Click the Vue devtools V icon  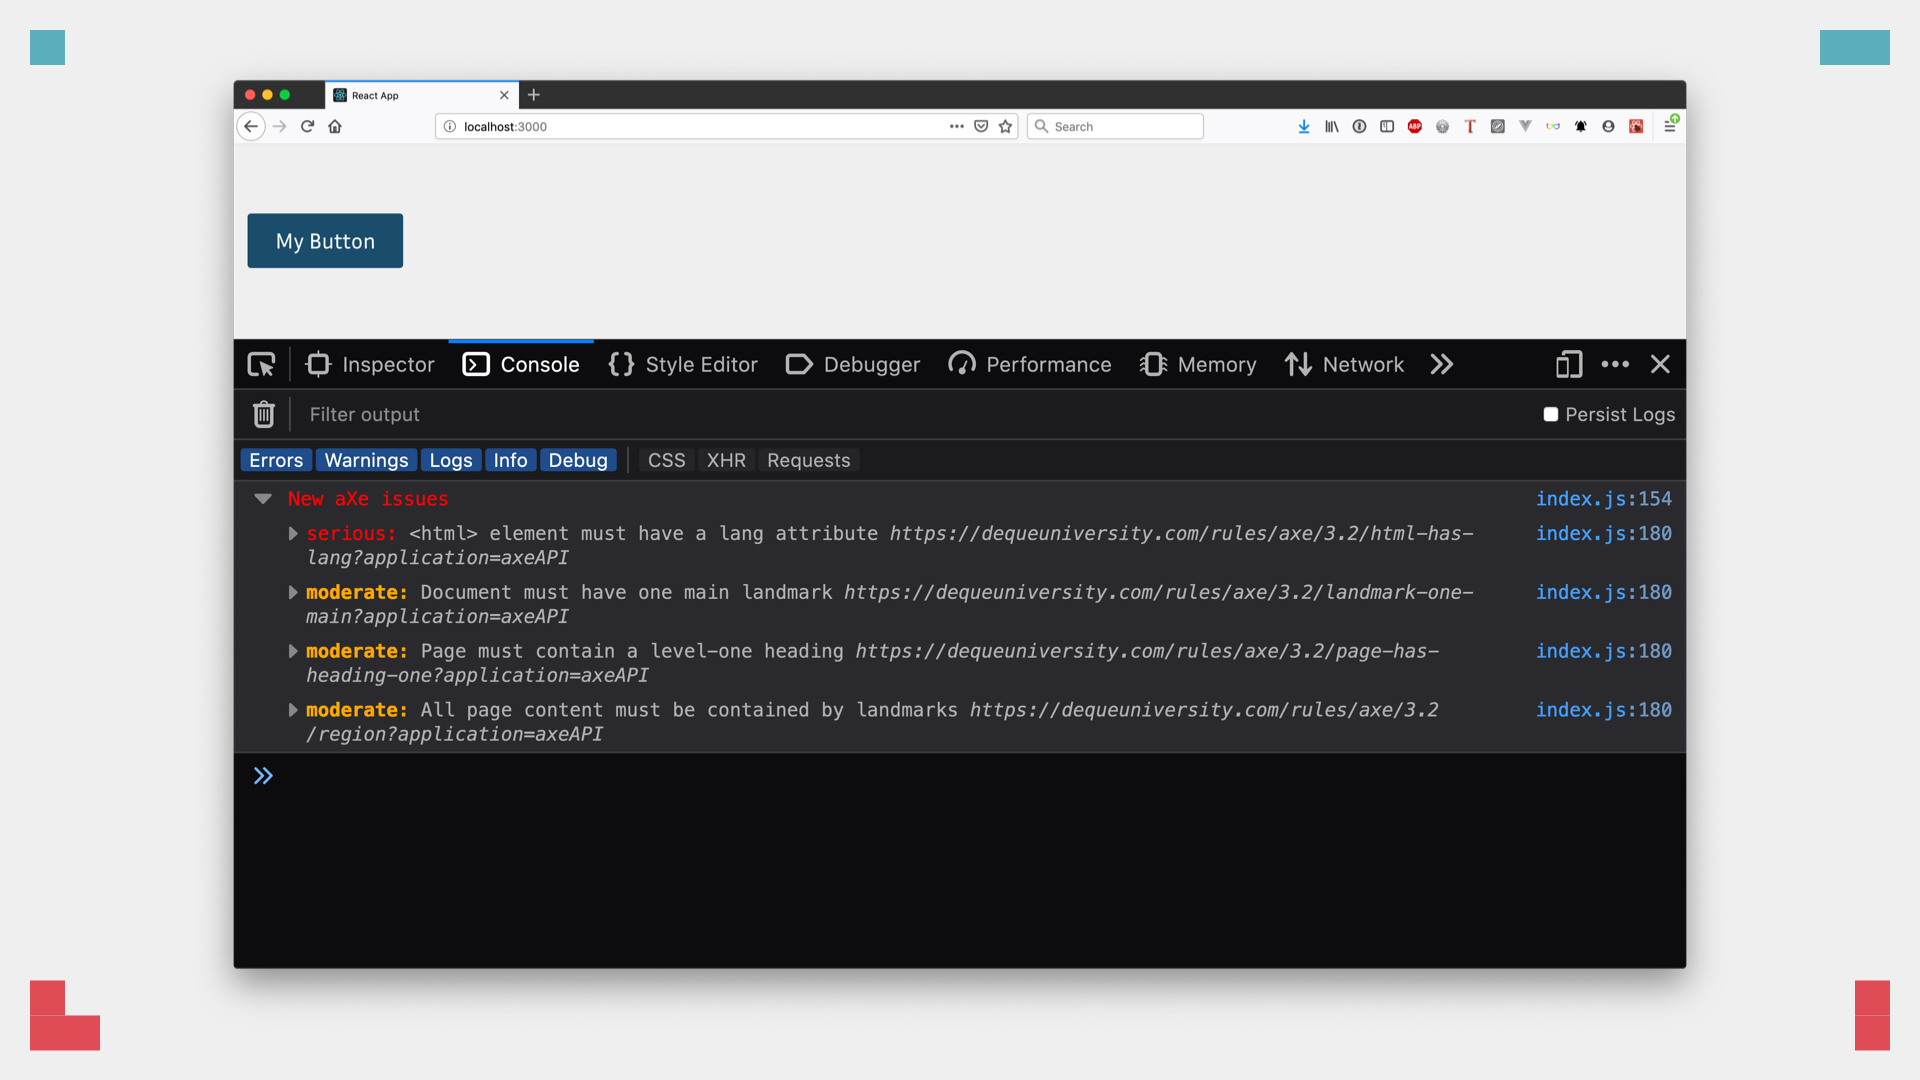(1525, 126)
